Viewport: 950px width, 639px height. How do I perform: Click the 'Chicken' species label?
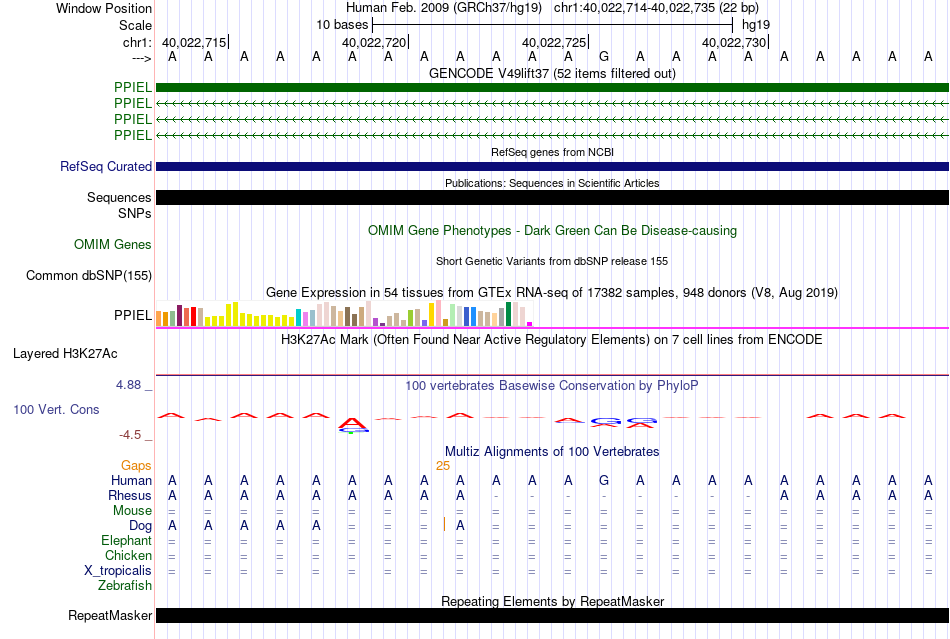tap(128, 555)
